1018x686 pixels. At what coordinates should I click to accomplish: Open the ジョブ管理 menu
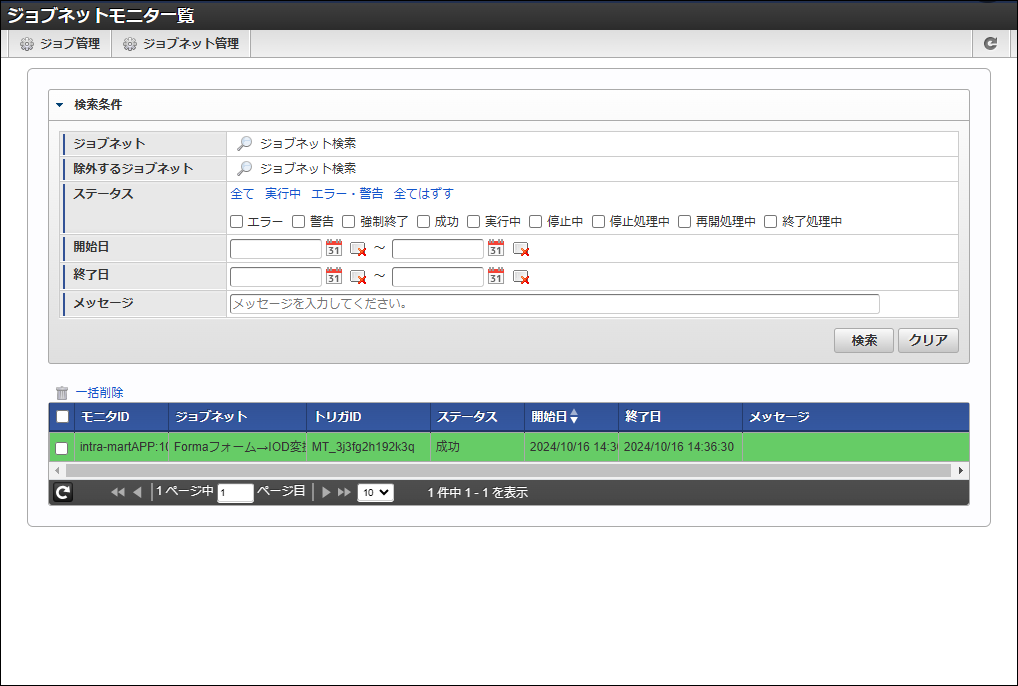pyautogui.click(x=60, y=43)
